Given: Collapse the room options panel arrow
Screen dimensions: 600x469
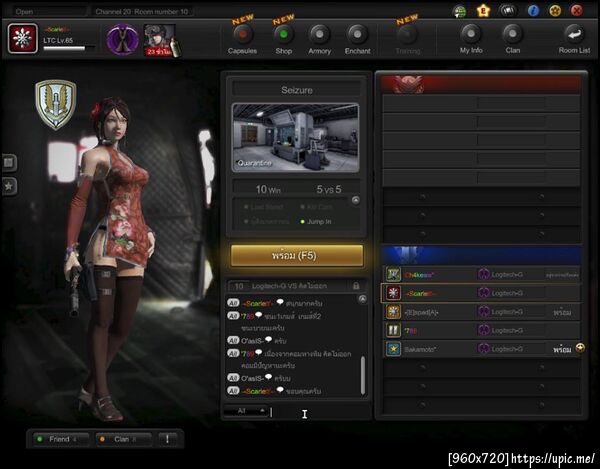Looking at the screenshot, I should 355,200.
